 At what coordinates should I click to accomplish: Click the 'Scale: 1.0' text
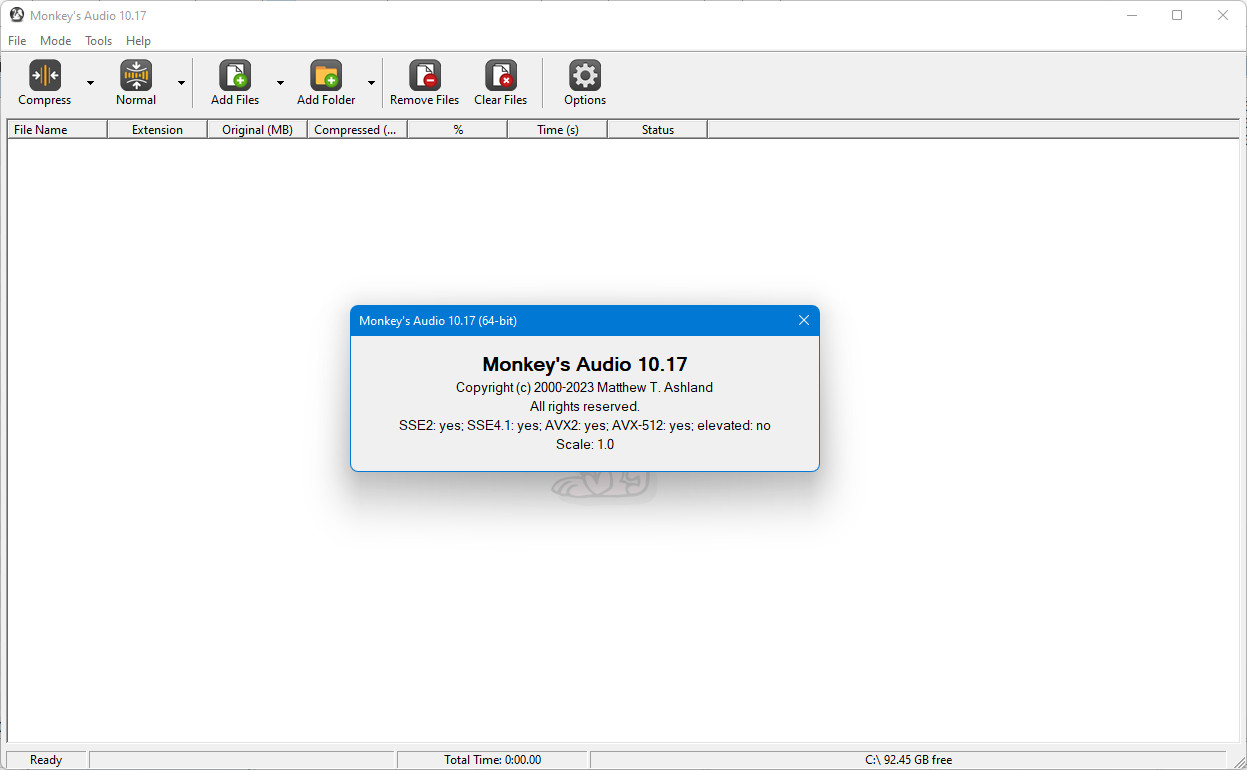pos(585,444)
